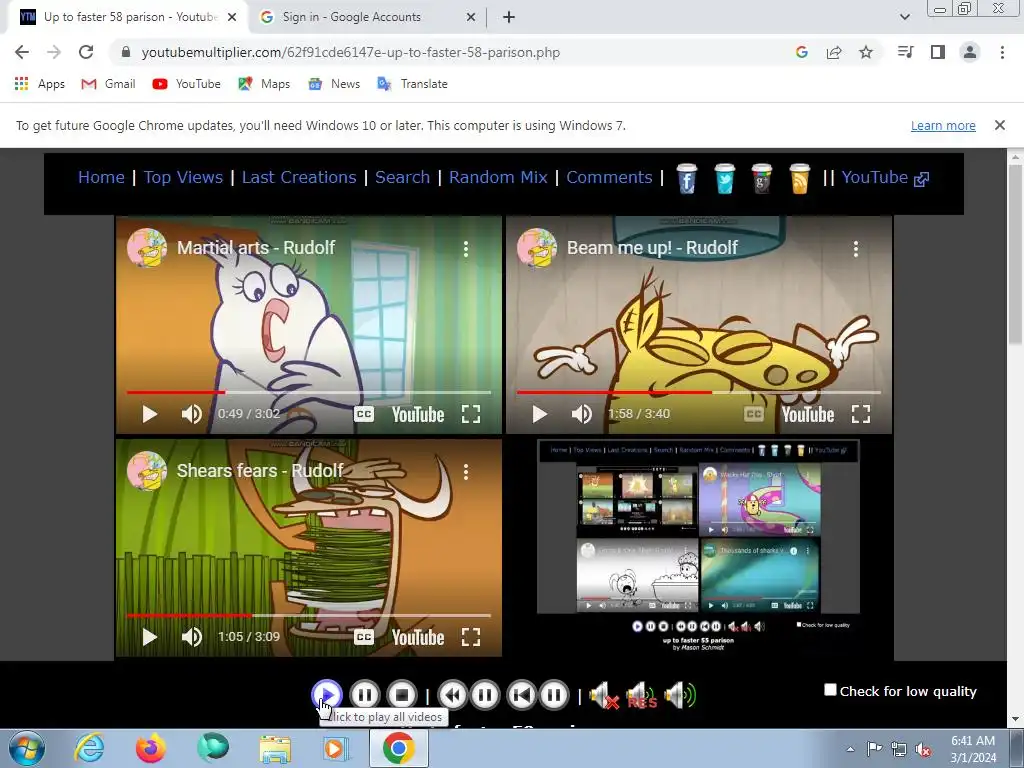Share via the Facebook cup icon

click(x=687, y=178)
